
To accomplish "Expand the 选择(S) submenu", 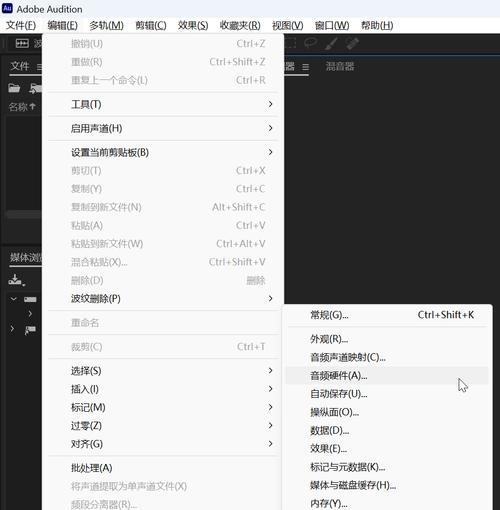I will pos(163,371).
